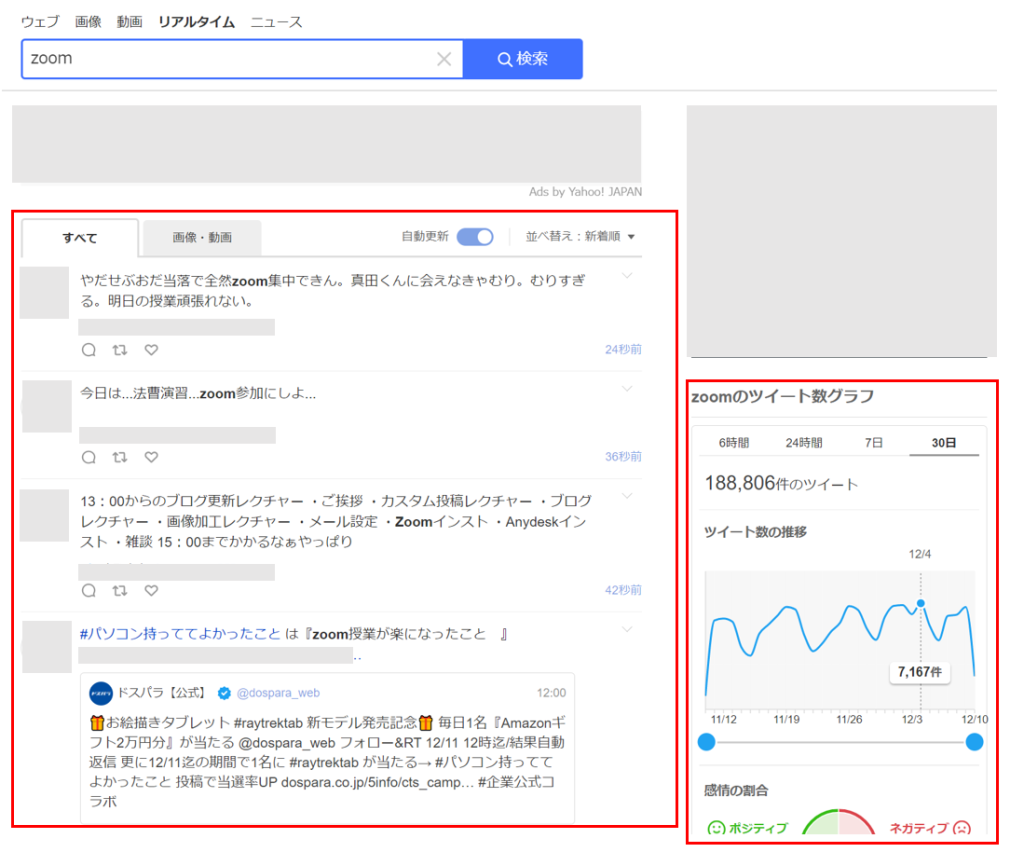Toggle the 自動更新 auto-update switch

pos(475,236)
